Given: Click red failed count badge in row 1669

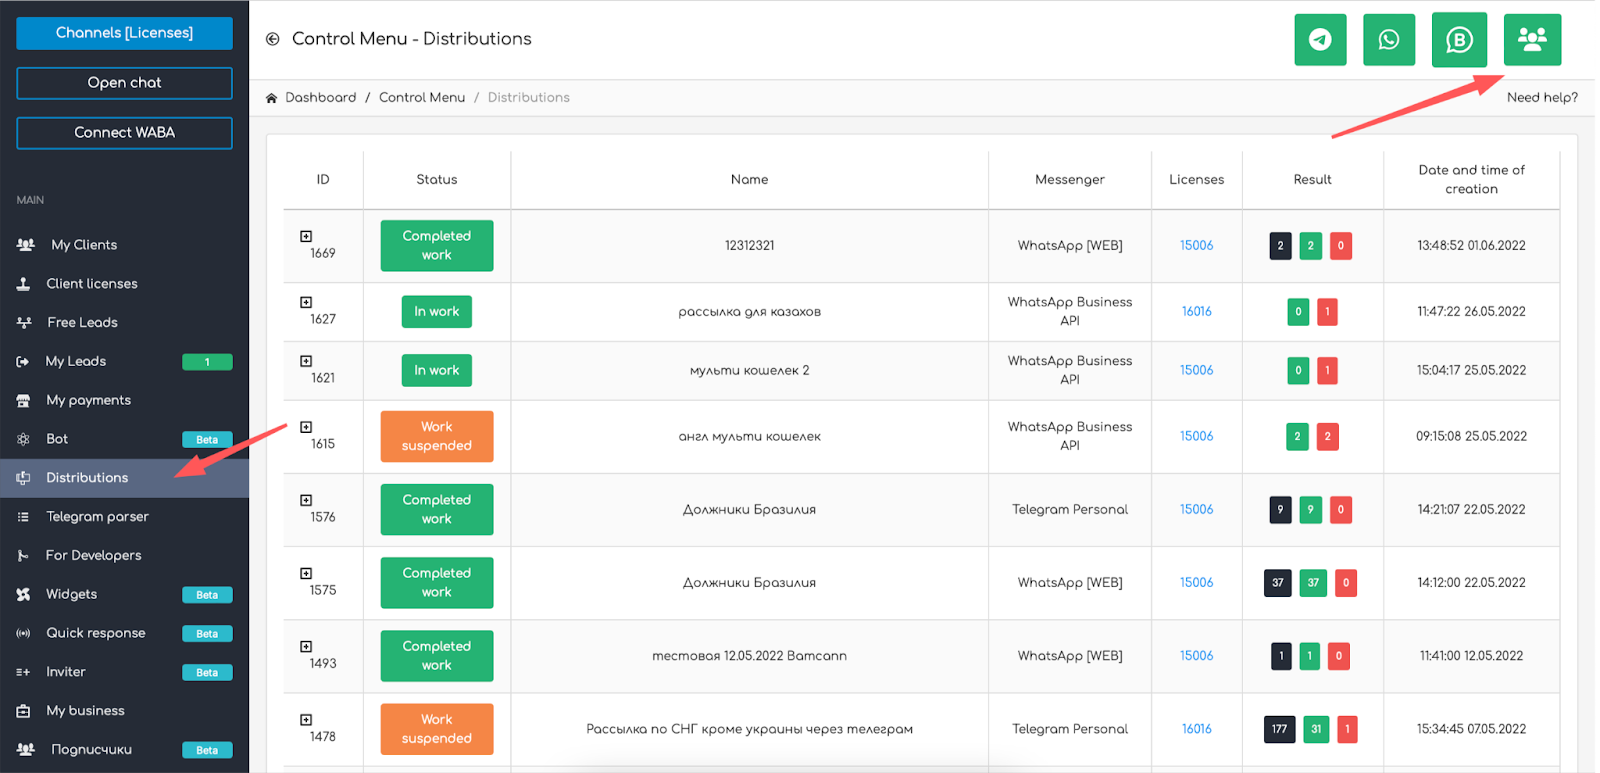Looking at the screenshot, I should pyautogui.click(x=1340, y=246).
